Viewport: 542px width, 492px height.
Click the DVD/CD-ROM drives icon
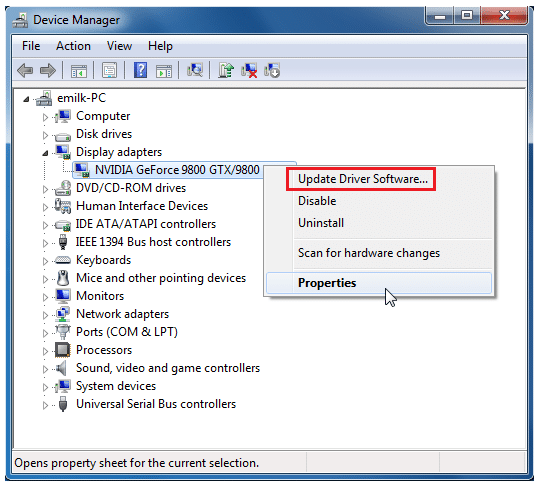point(63,188)
